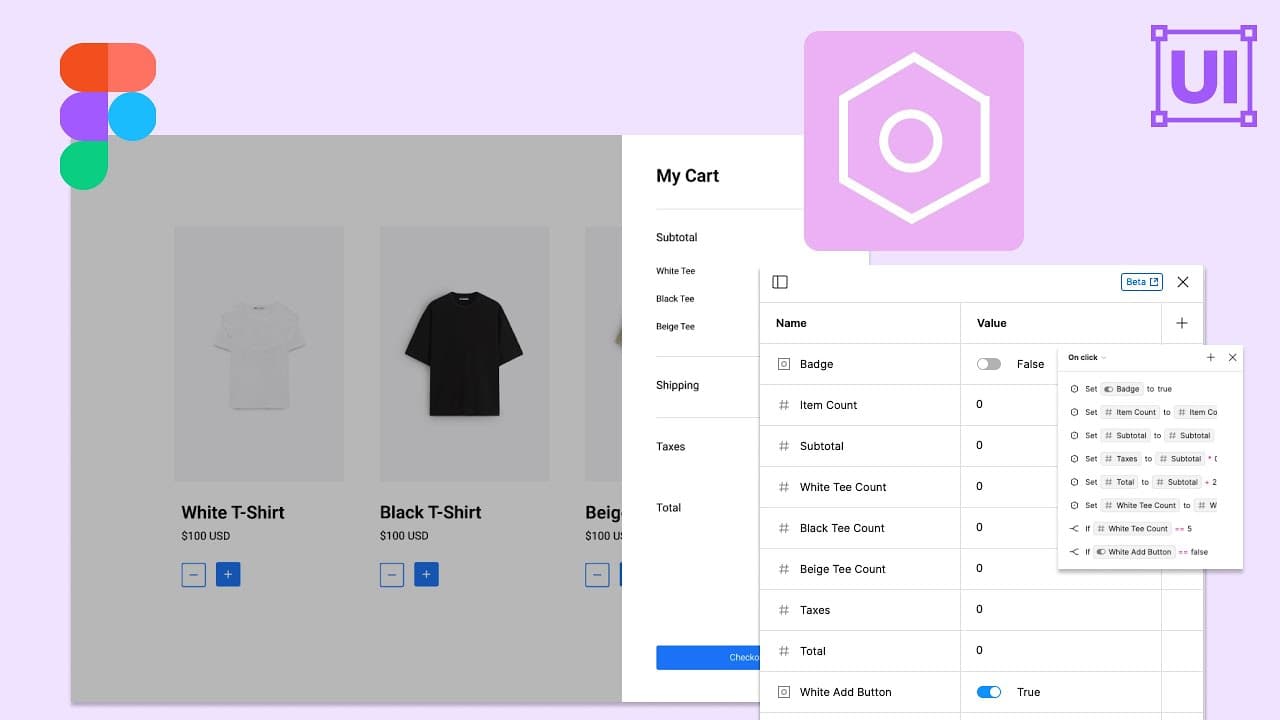Image resolution: width=1280 pixels, height=720 pixels.
Task: Click the Checkout button in My Cart
Action: 708,657
